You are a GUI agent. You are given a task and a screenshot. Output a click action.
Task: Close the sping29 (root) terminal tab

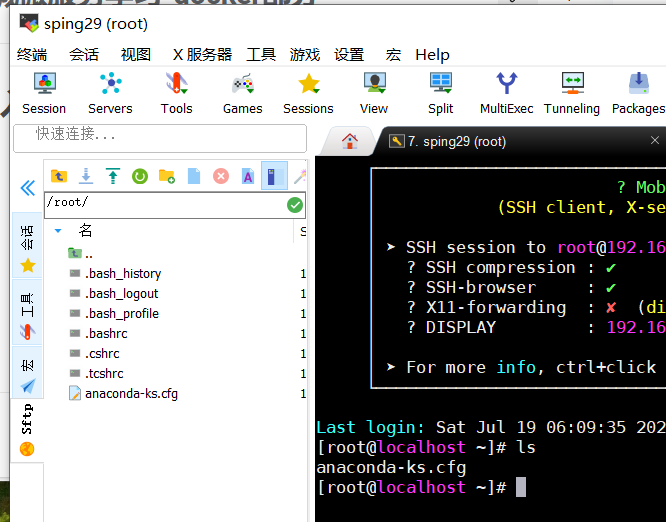click(x=655, y=140)
